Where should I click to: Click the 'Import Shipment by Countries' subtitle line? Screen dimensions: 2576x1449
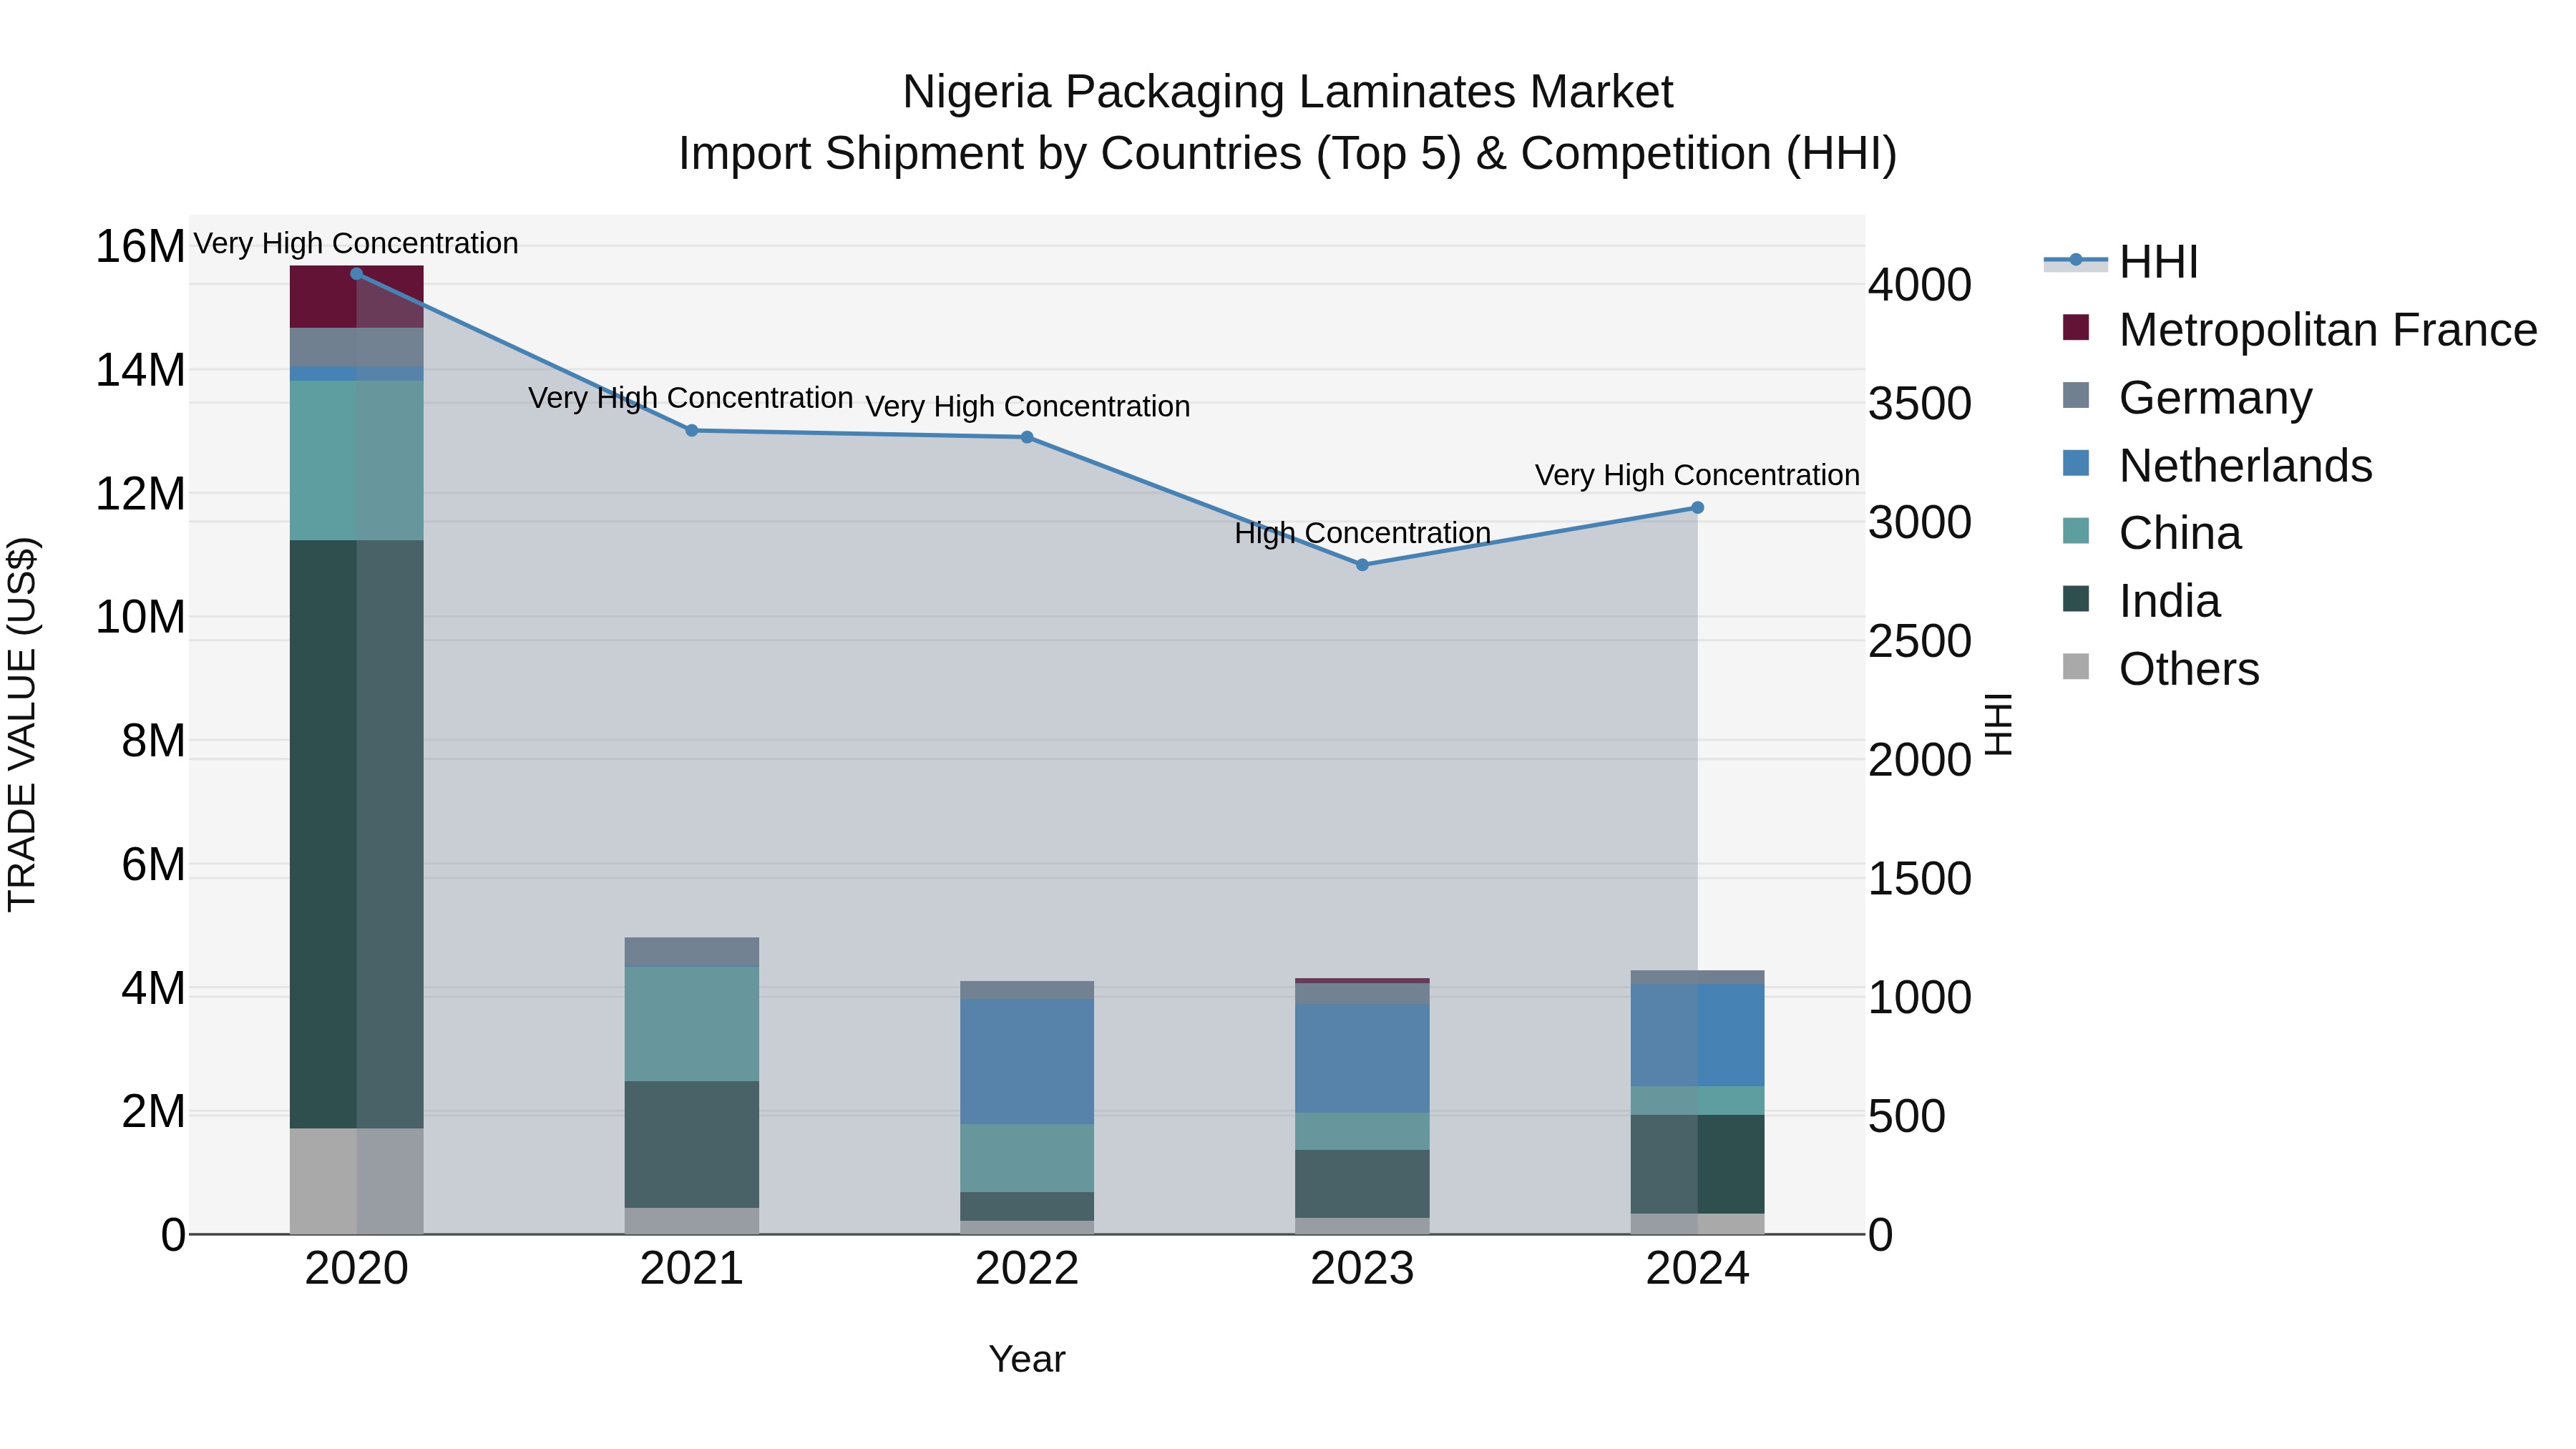tap(1288, 154)
